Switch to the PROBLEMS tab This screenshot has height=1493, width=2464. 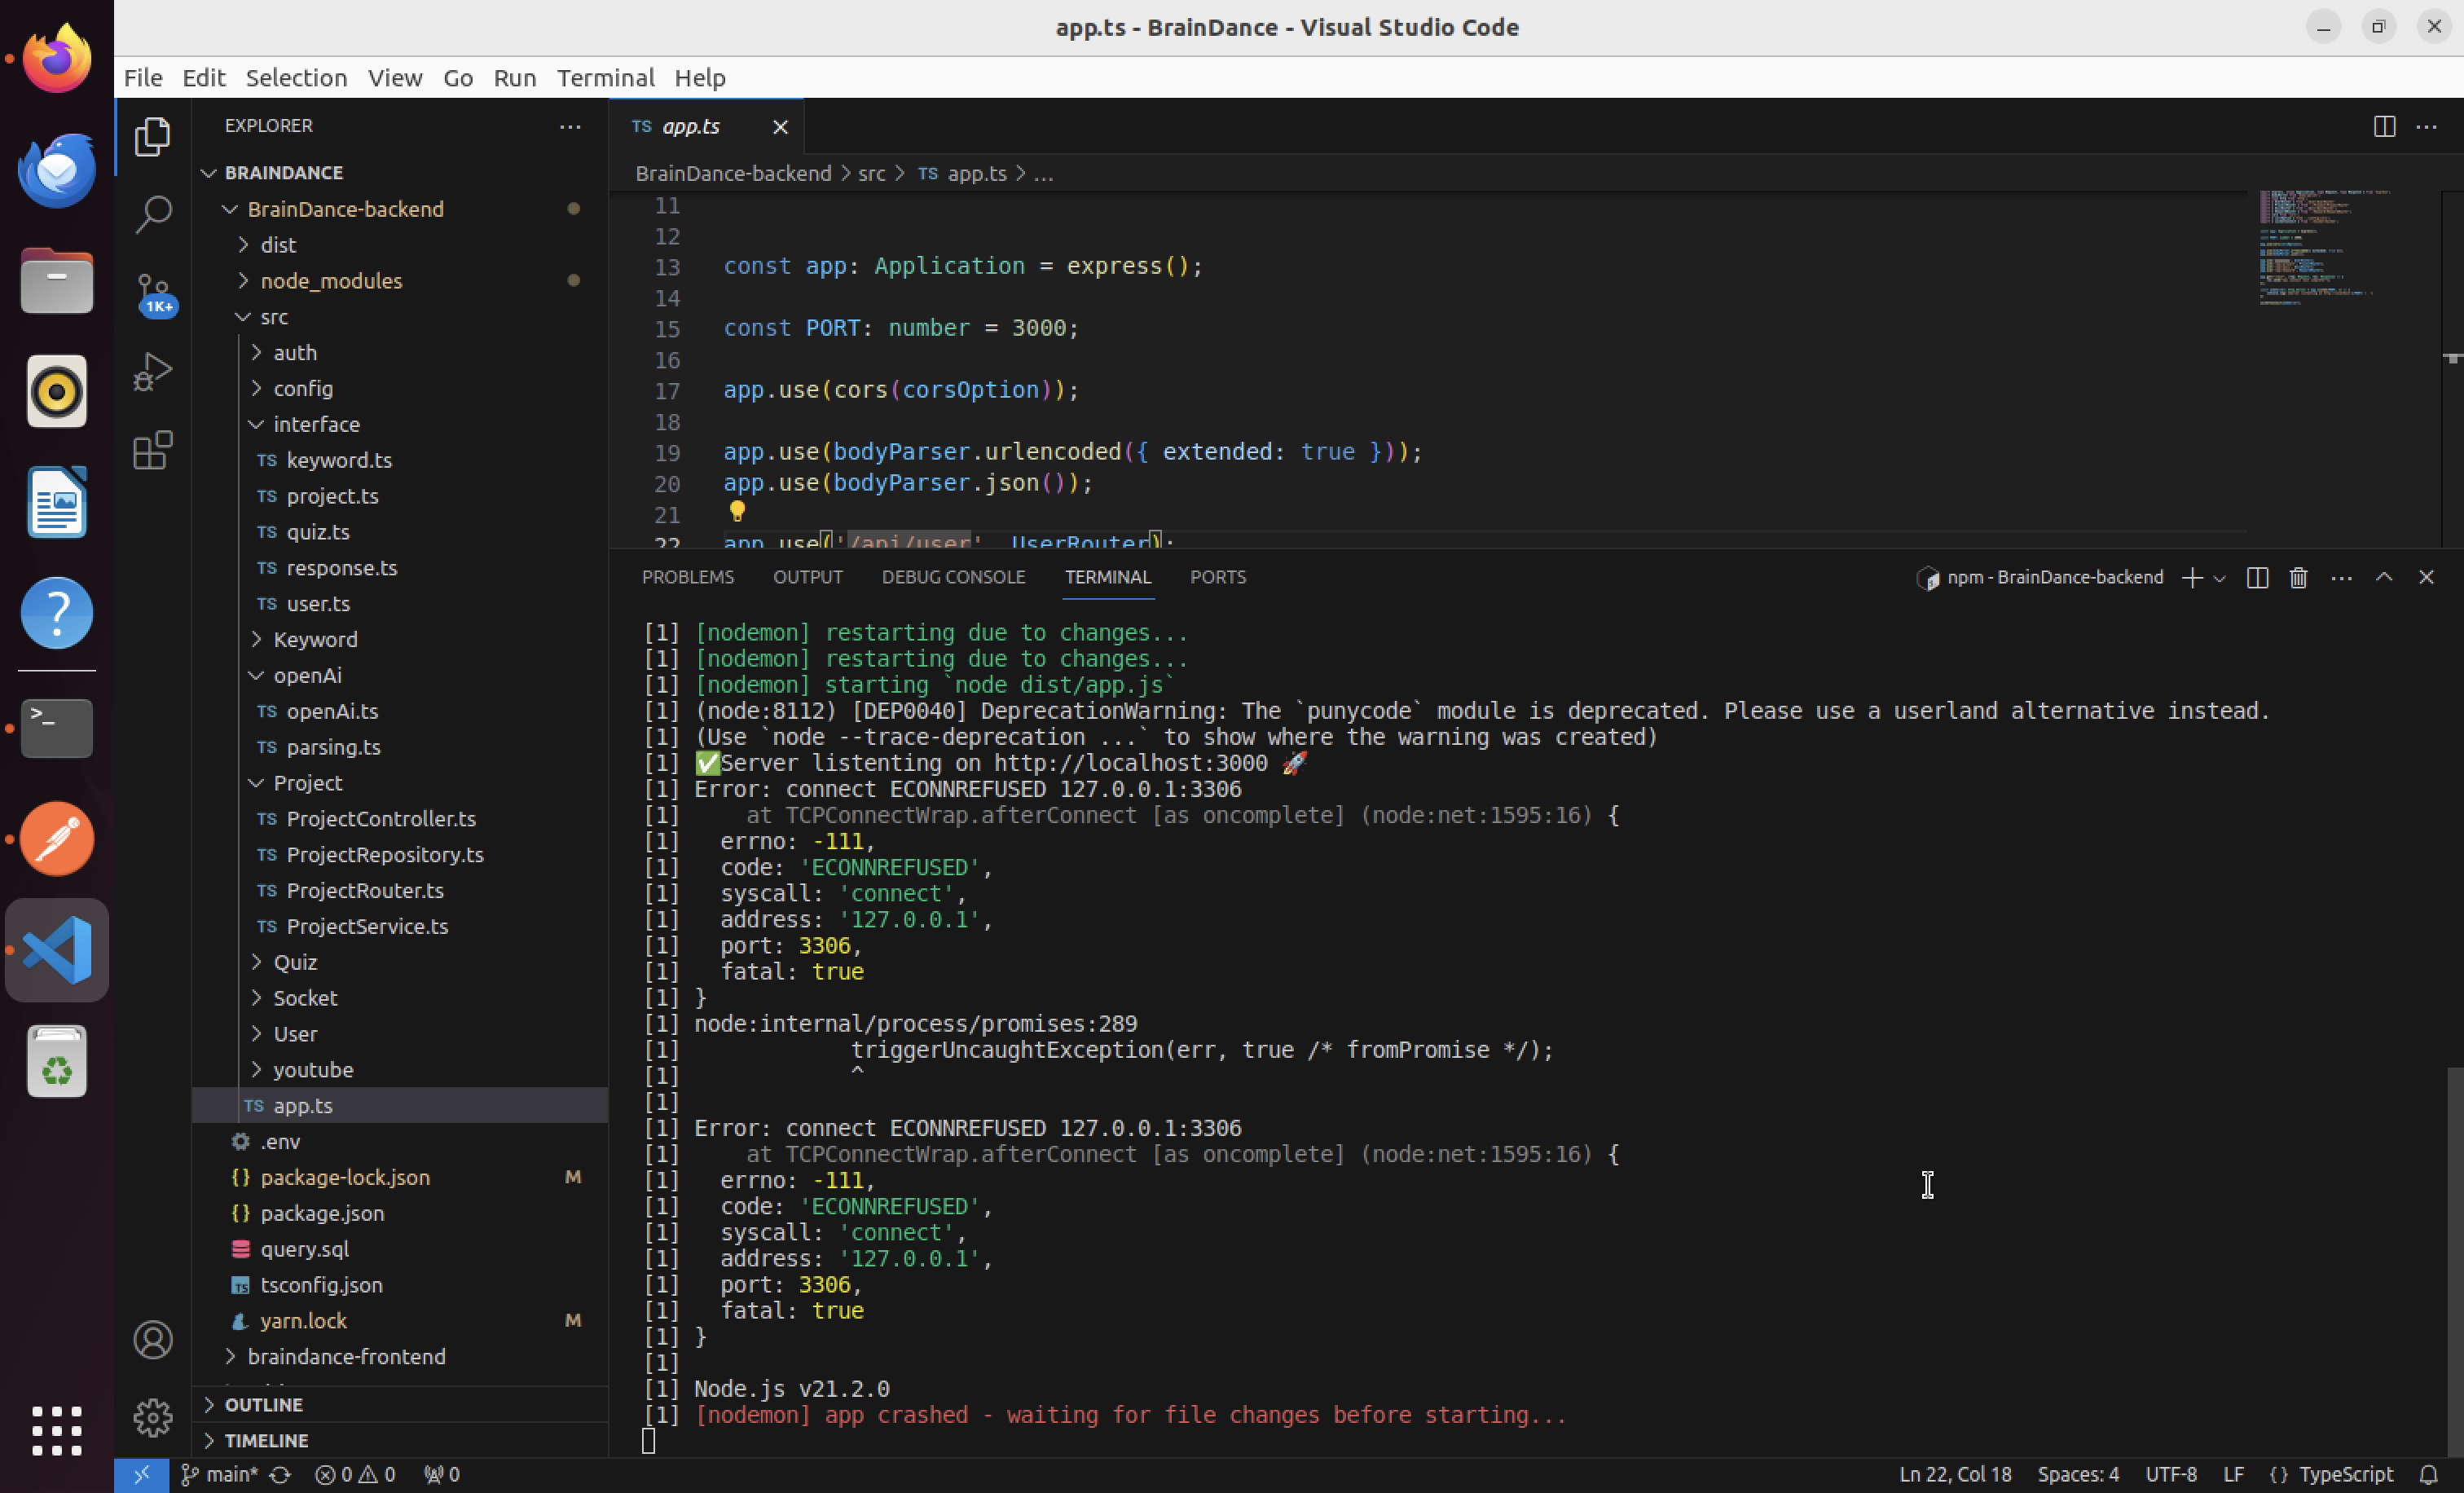(688, 577)
